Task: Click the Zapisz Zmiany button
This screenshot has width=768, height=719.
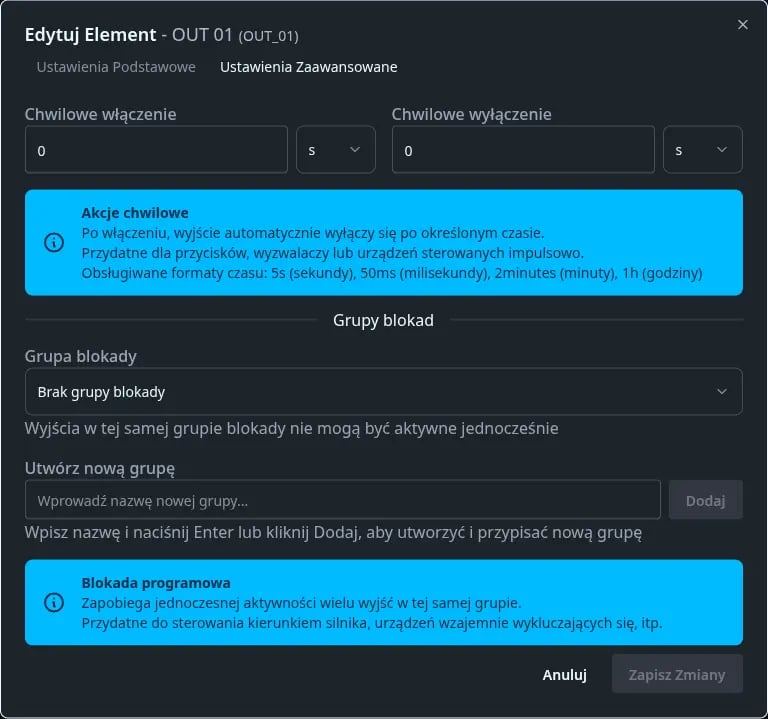Action: point(676,675)
